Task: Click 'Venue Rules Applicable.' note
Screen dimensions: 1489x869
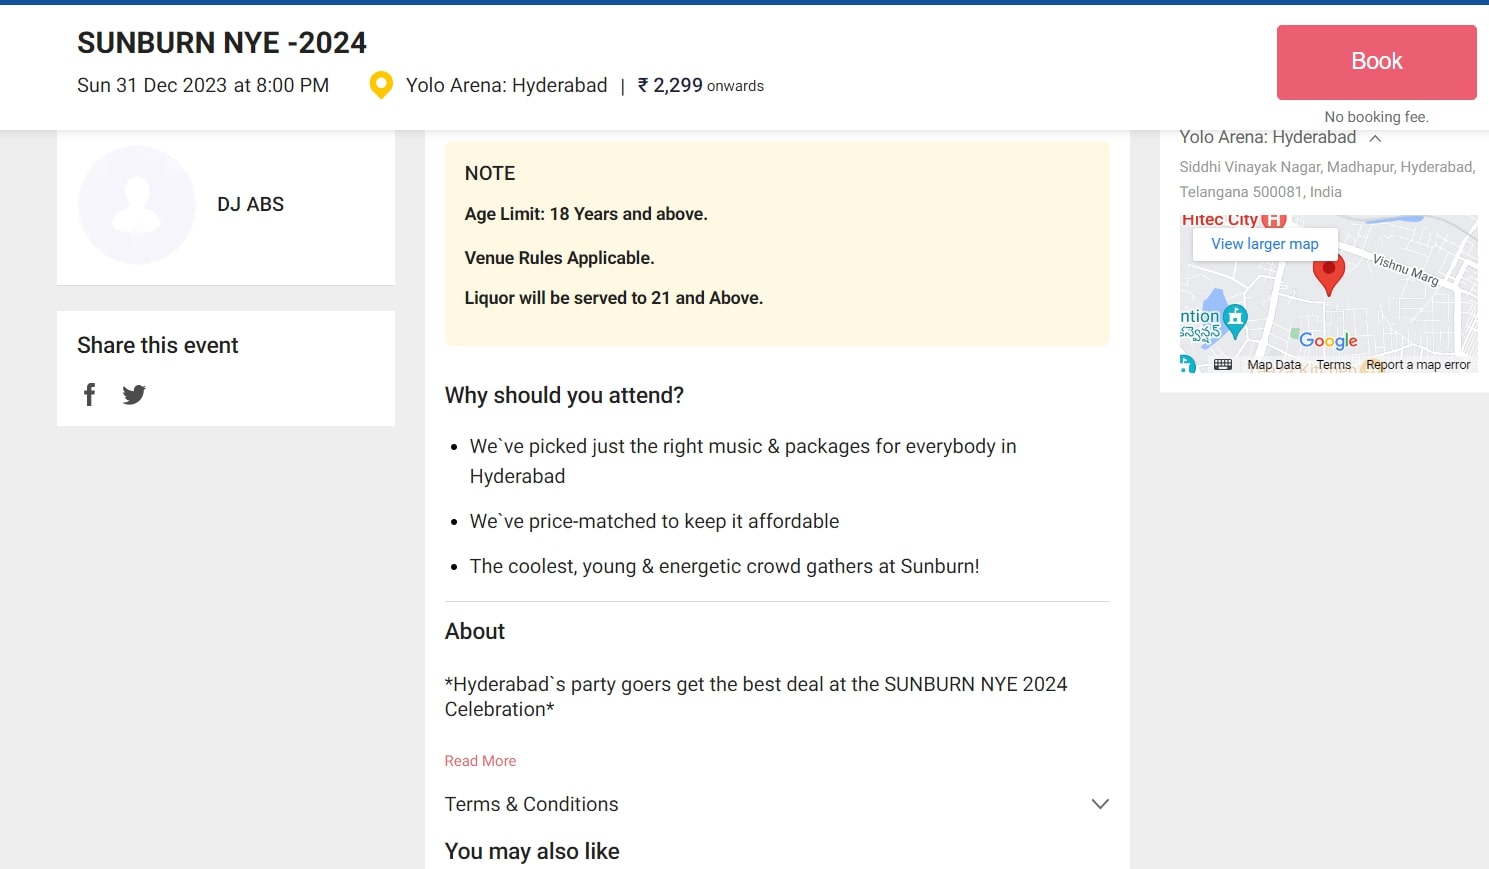Action: [560, 258]
